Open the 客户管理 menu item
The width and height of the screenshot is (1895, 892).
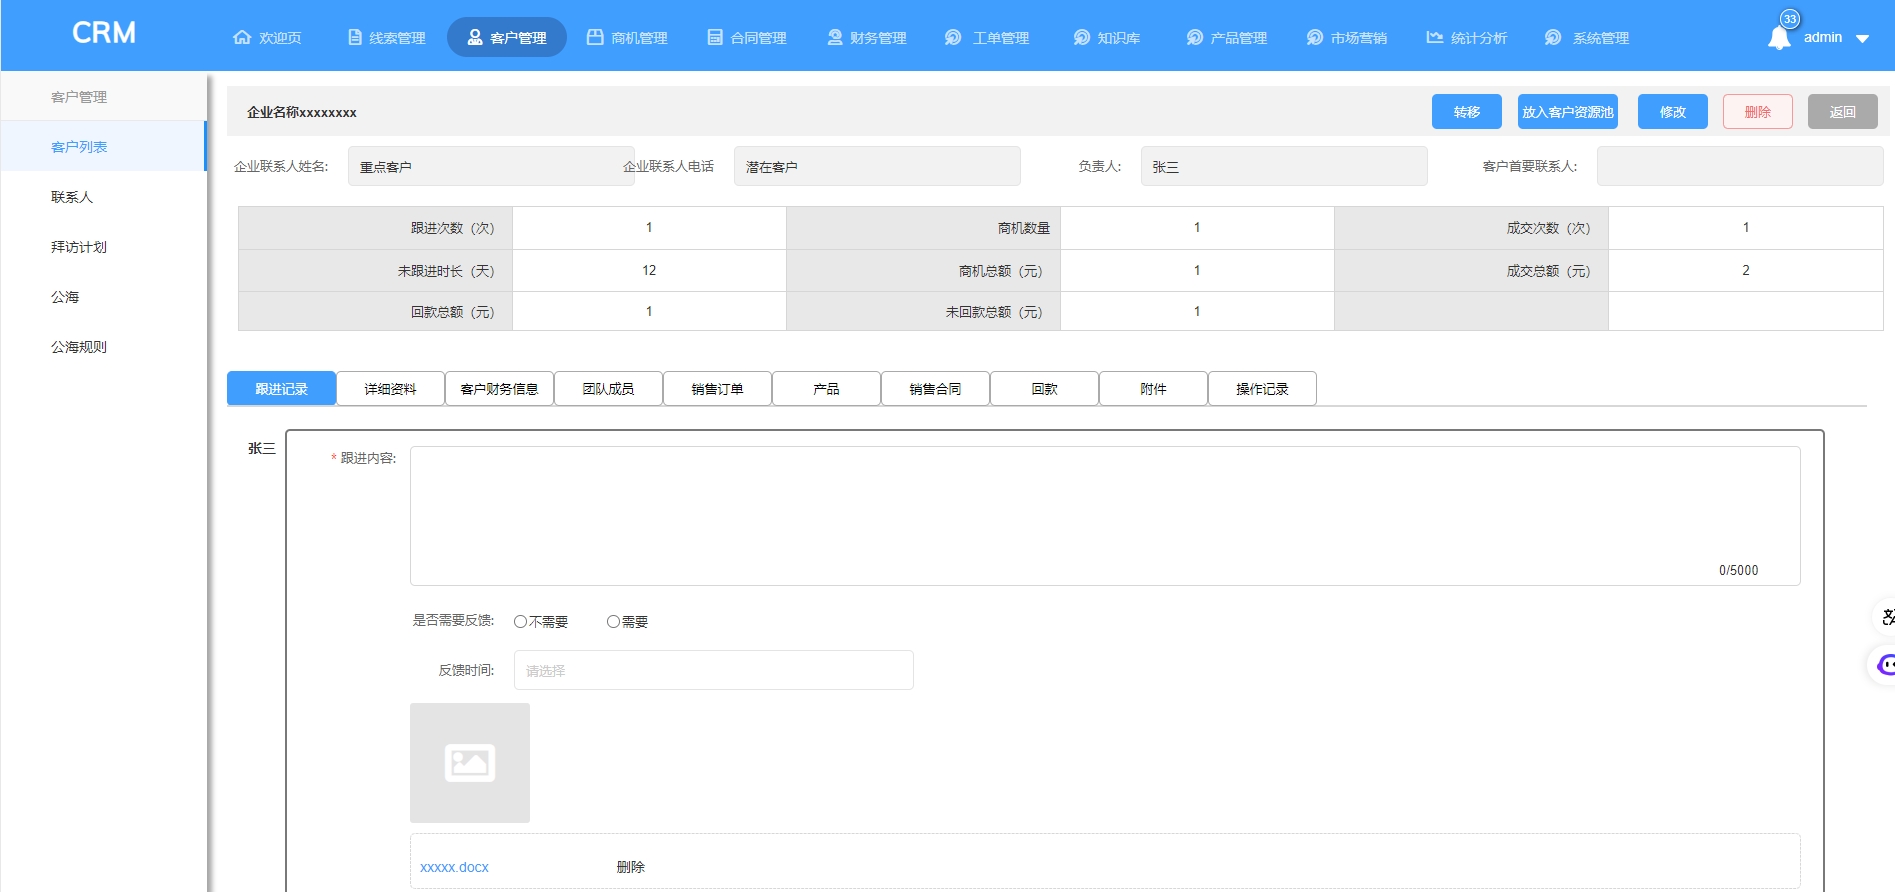click(x=507, y=37)
